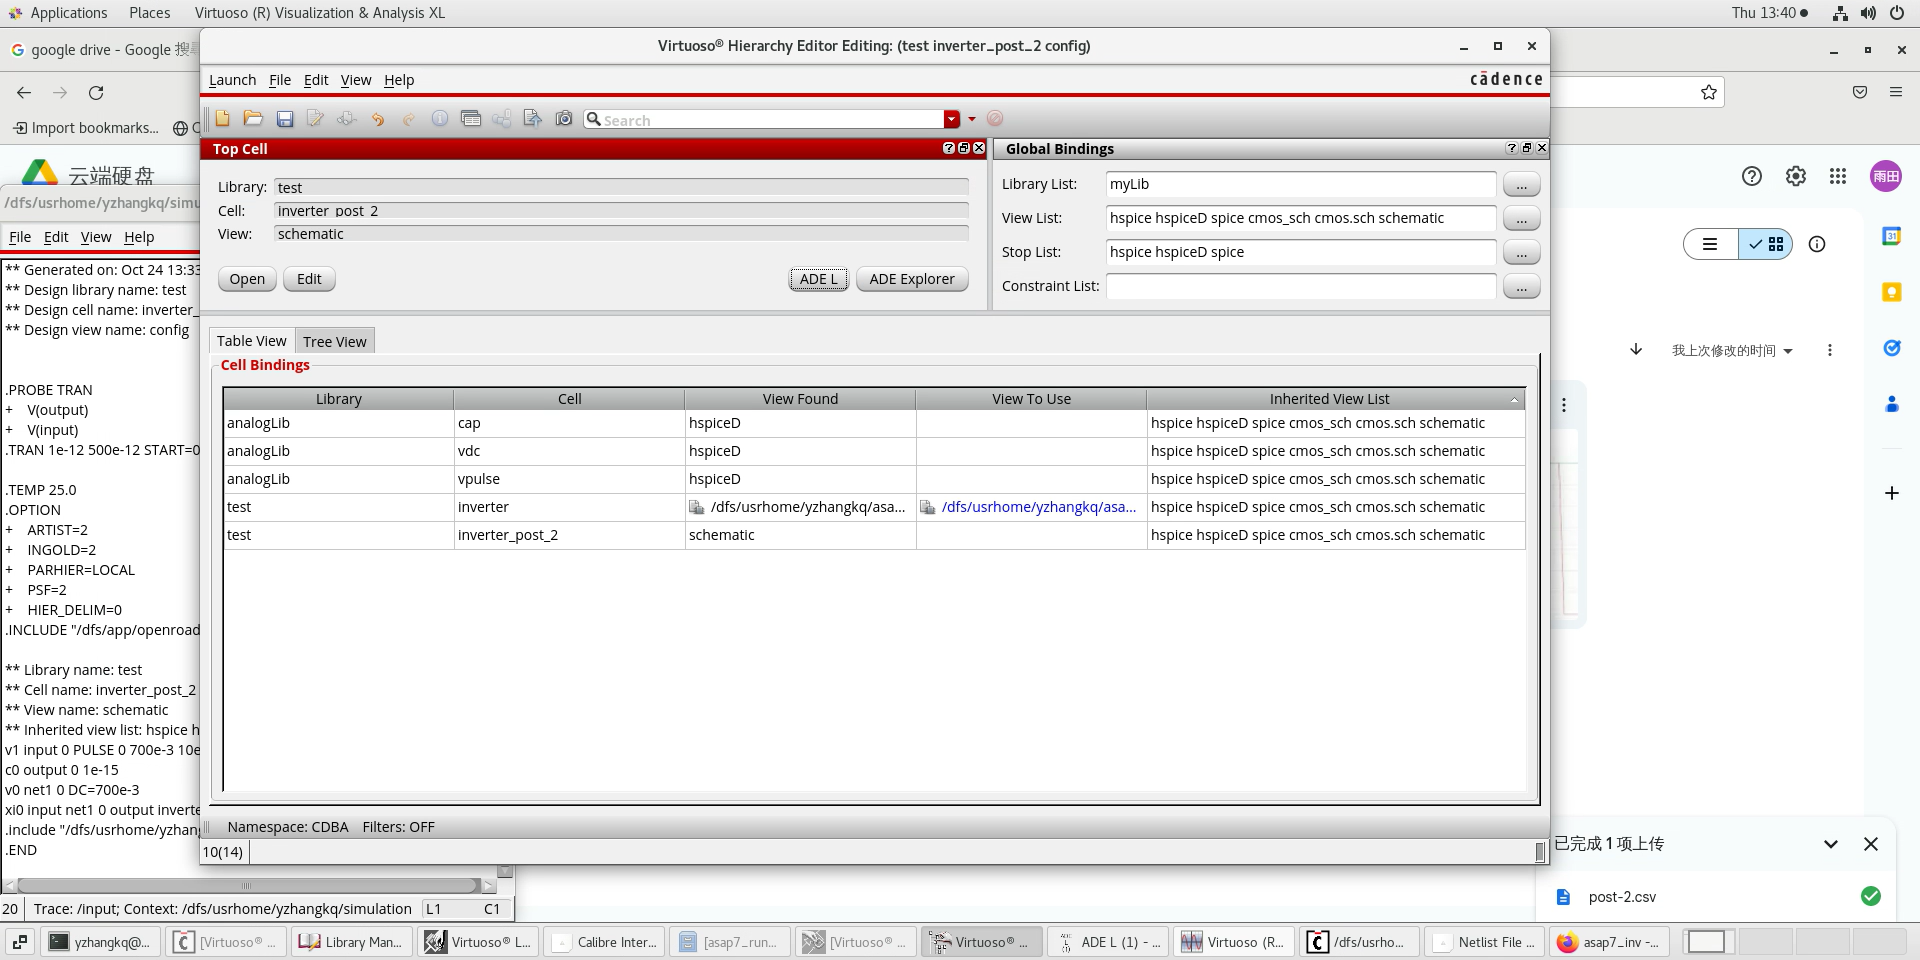Browse Constraint List with ellipsis button
Viewport: 1920px width, 960px height.
(1521, 287)
